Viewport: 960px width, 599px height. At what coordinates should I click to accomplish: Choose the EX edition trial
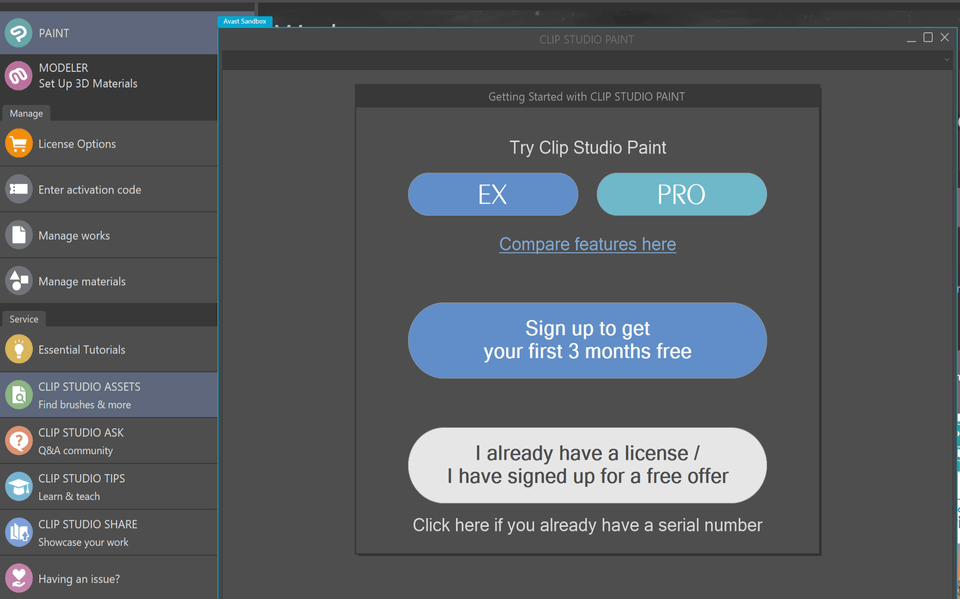pyautogui.click(x=492, y=194)
